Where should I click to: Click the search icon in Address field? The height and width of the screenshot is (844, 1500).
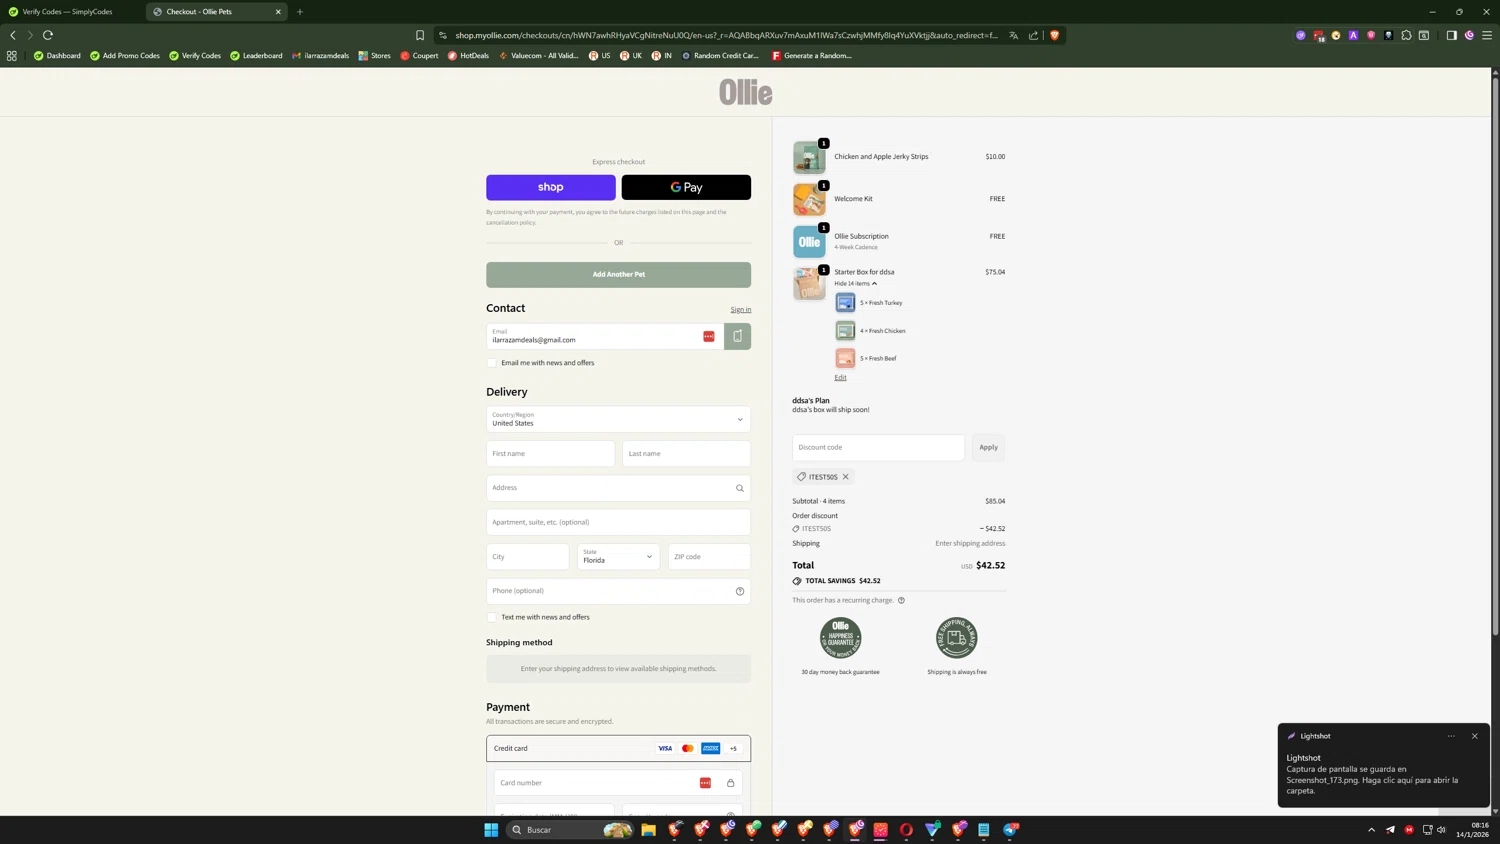740,488
